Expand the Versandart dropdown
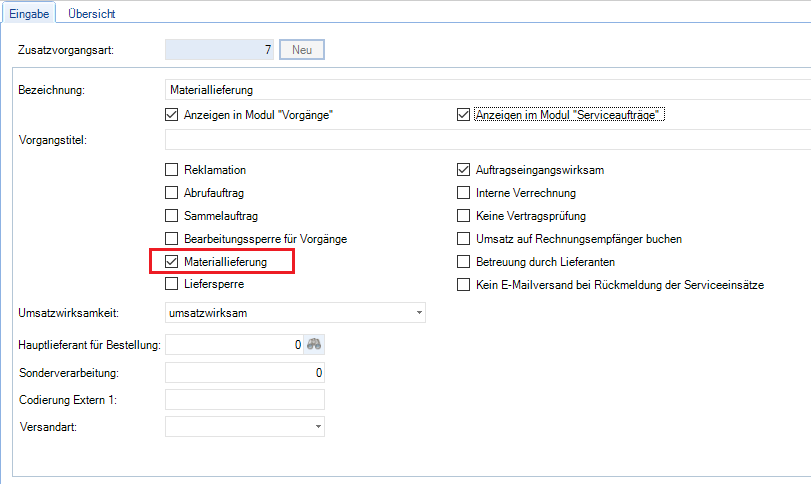811x484 pixels. tap(318, 427)
